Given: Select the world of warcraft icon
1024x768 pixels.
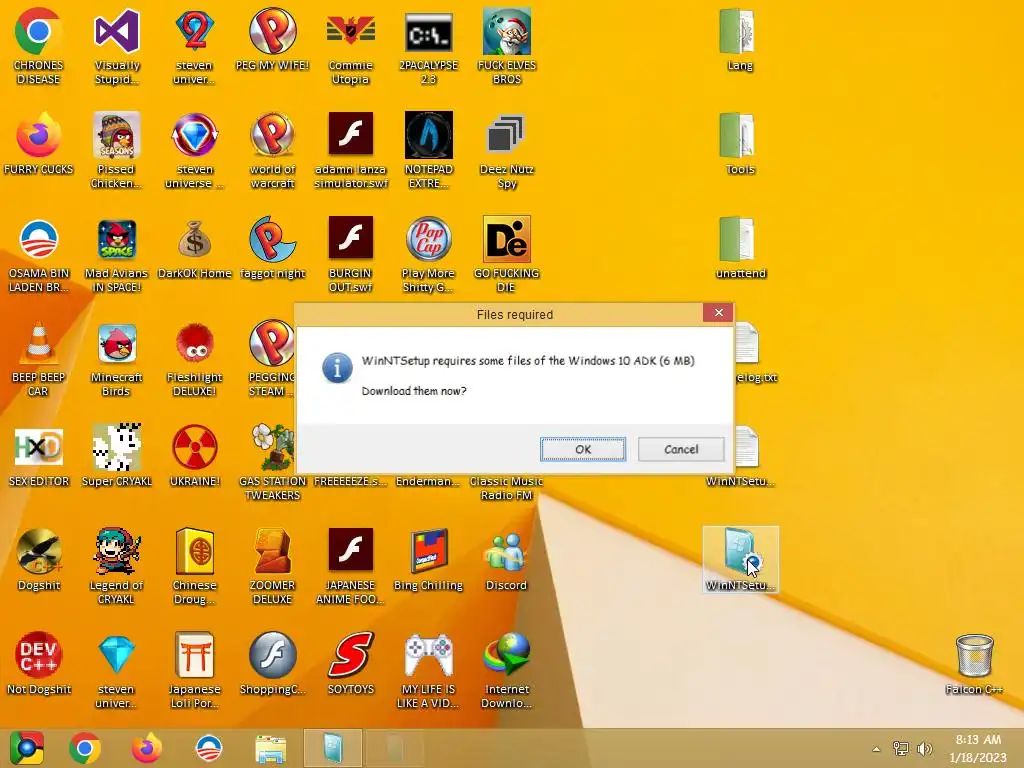Looking at the screenshot, I should point(272,150).
